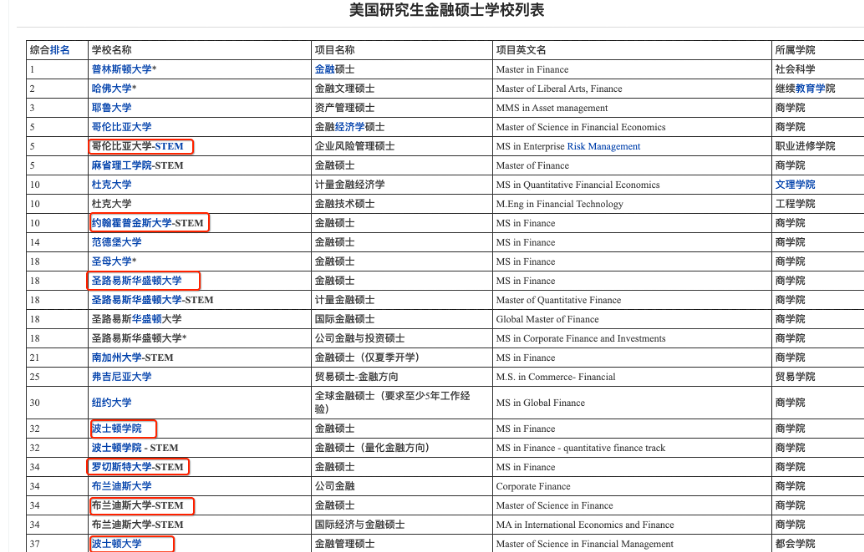864x552 pixels.
Task: Click the 所属学院 column header
Action: pos(795,50)
